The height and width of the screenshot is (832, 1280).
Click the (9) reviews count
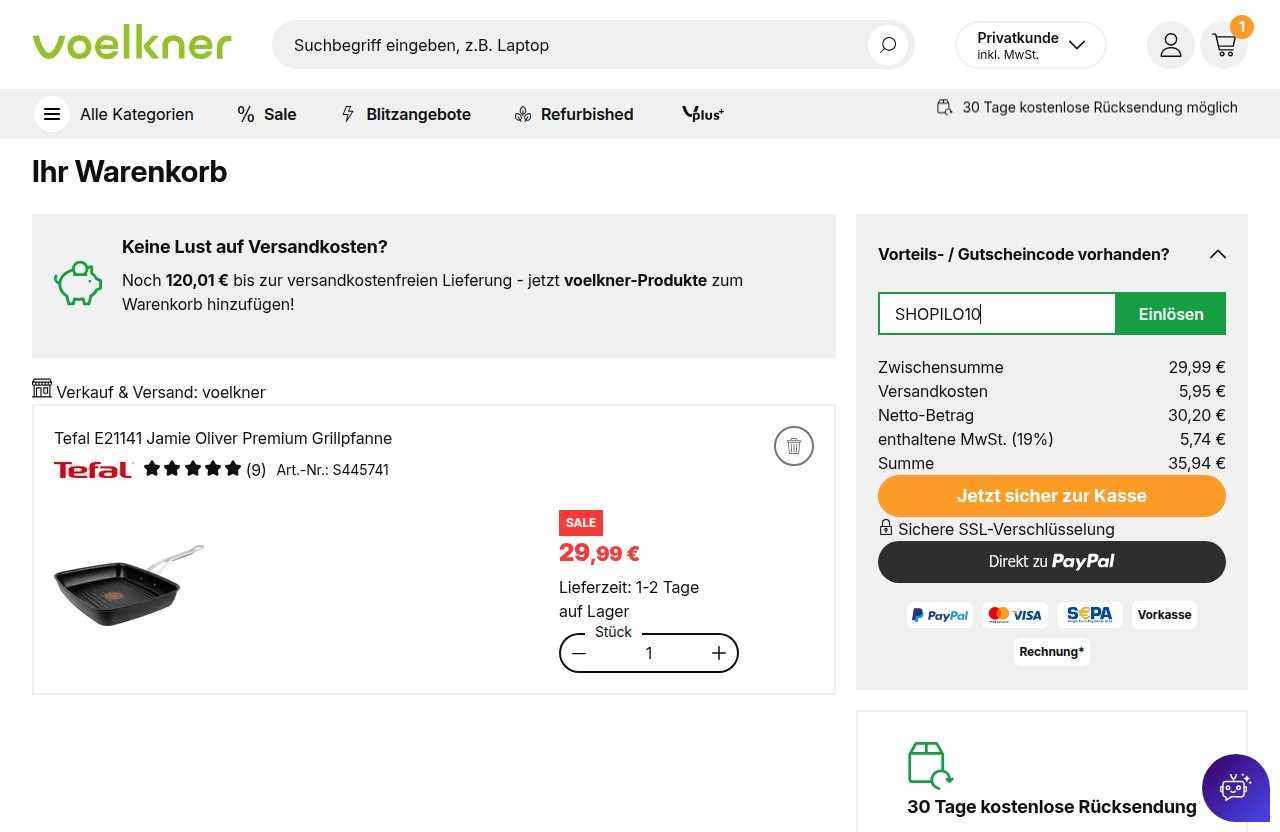(x=256, y=469)
